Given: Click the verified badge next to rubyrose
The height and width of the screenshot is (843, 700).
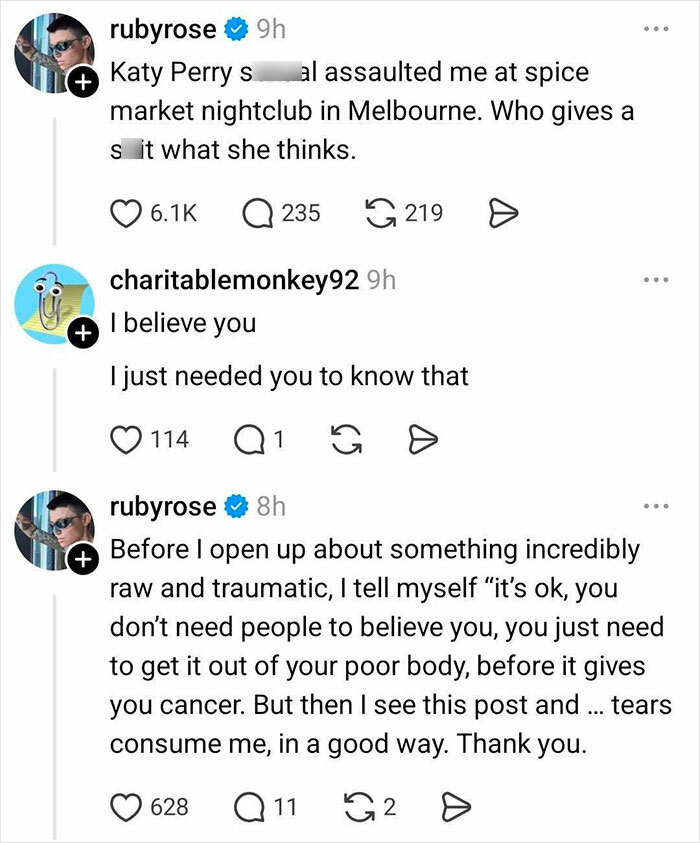Looking at the screenshot, I should [235, 28].
